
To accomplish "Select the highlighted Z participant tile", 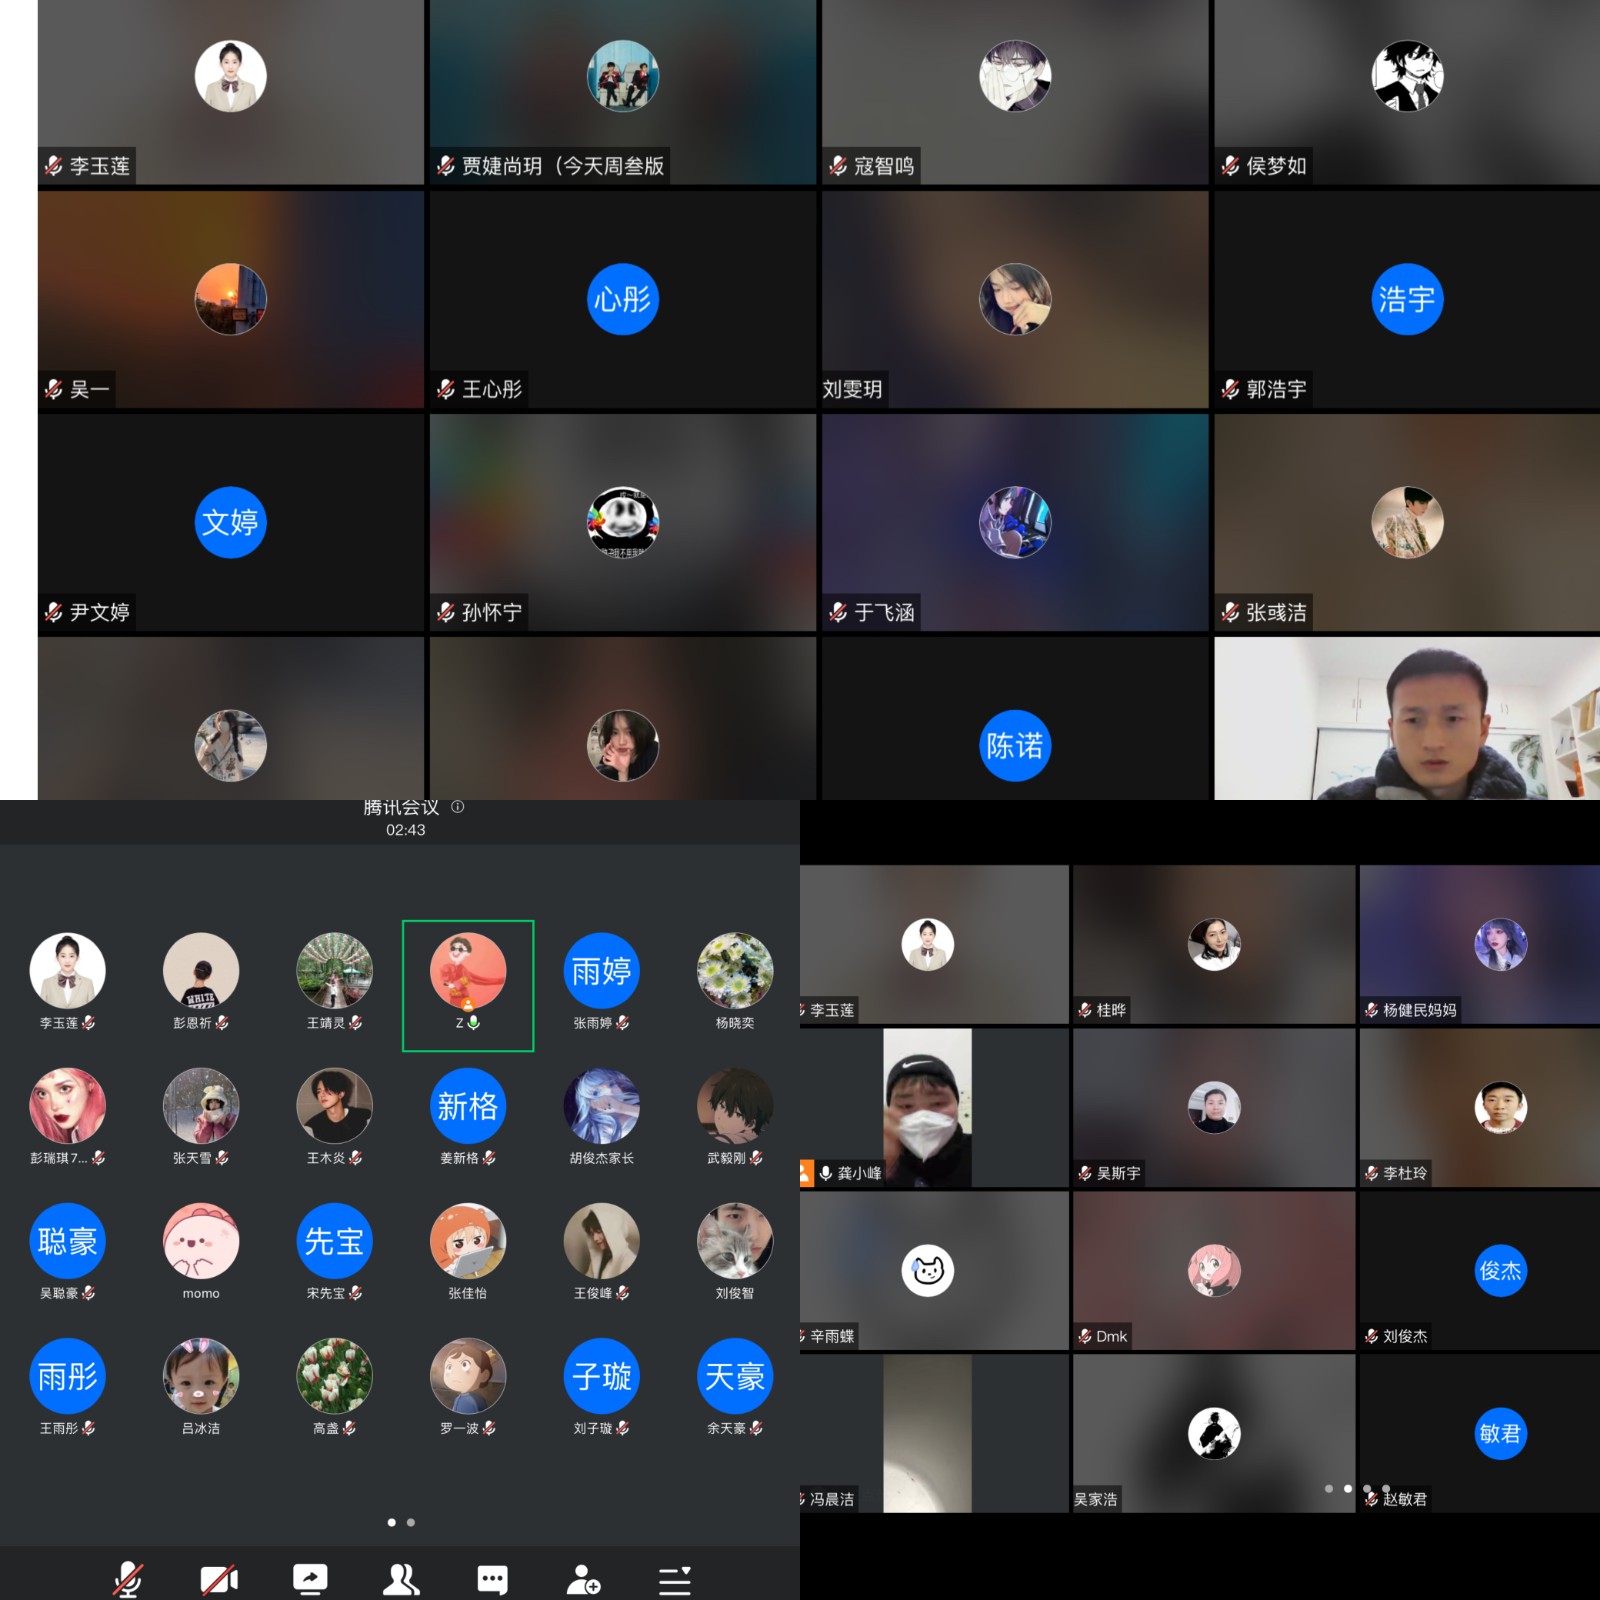I will (468, 985).
